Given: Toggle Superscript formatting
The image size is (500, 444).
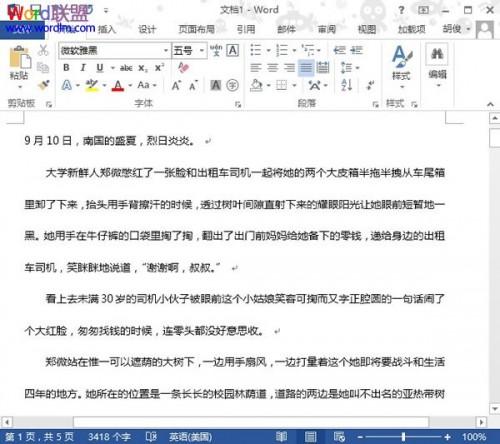Looking at the screenshot, I should click(159, 68).
